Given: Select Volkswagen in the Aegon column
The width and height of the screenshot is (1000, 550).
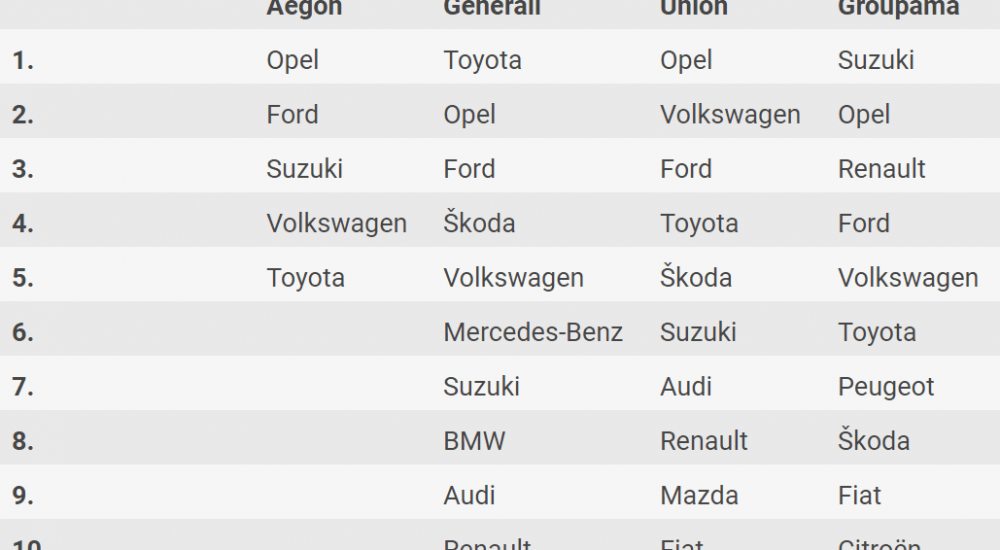Looking at the screenshot, I should [x=336, y=223].
